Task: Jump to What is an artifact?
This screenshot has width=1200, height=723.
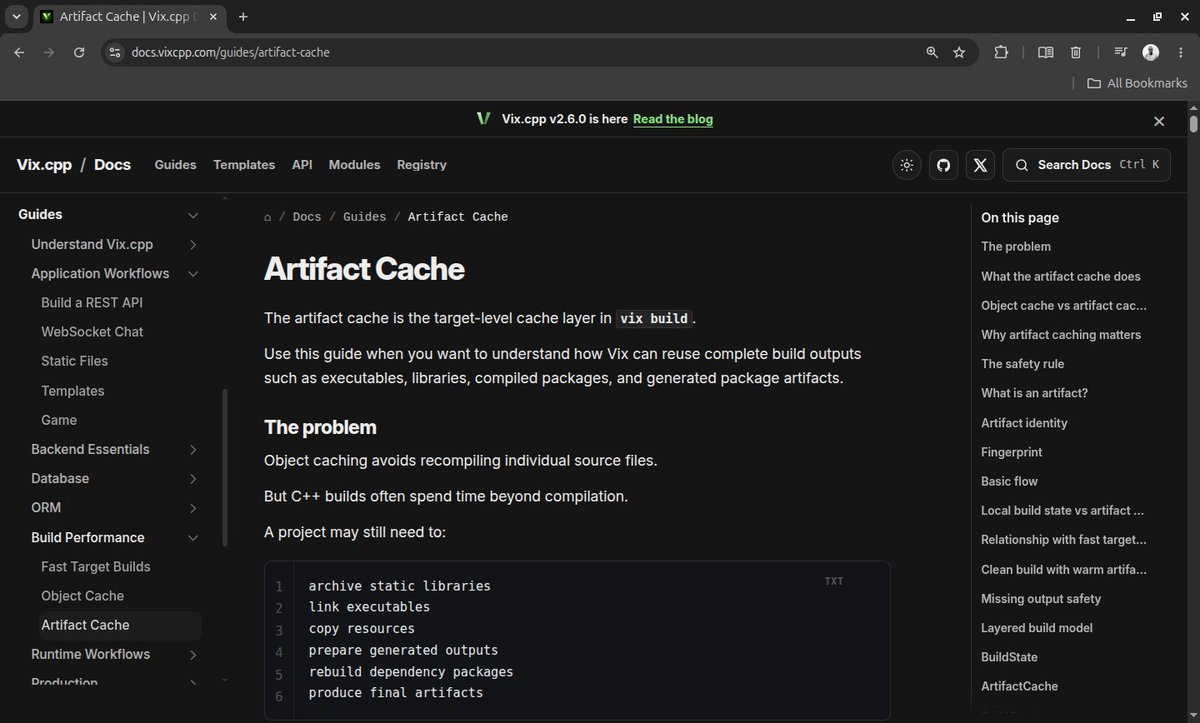Action: coord(1034,393)
